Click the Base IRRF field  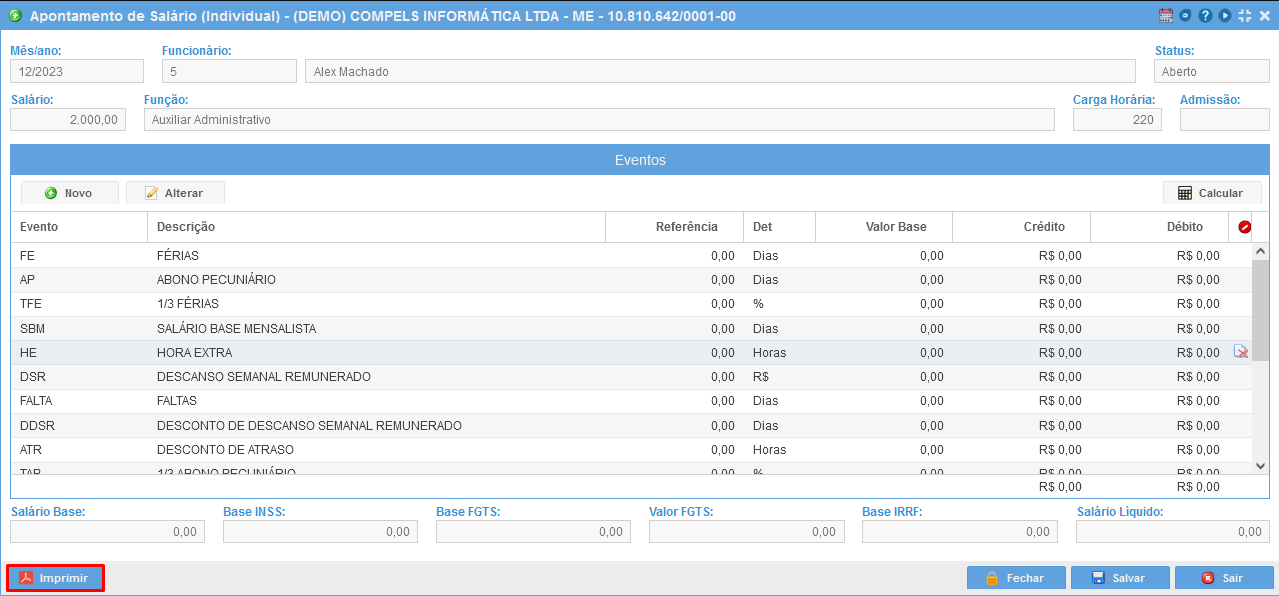coord(960,531)
